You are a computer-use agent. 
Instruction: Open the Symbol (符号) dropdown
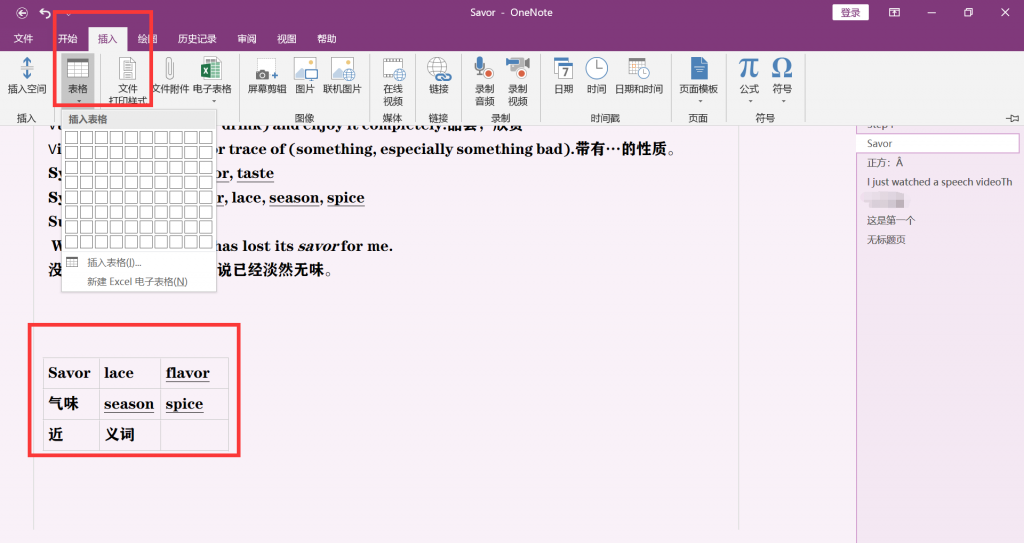click(782, 80)
